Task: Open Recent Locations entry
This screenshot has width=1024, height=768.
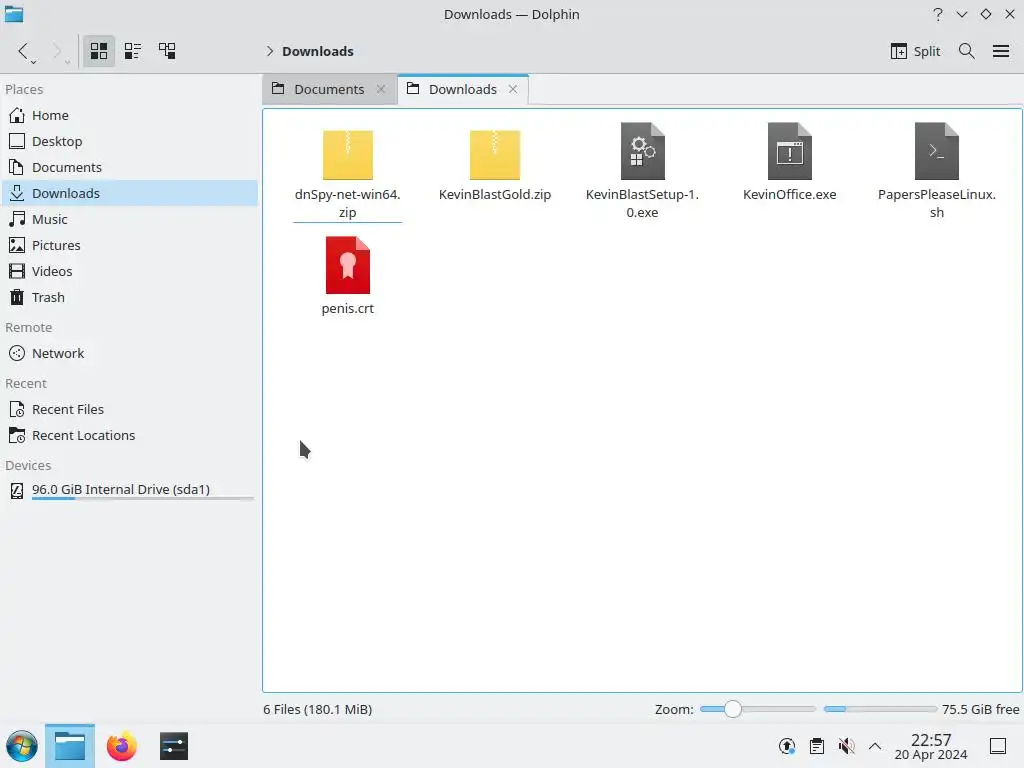Action: [x=129, y=436]
